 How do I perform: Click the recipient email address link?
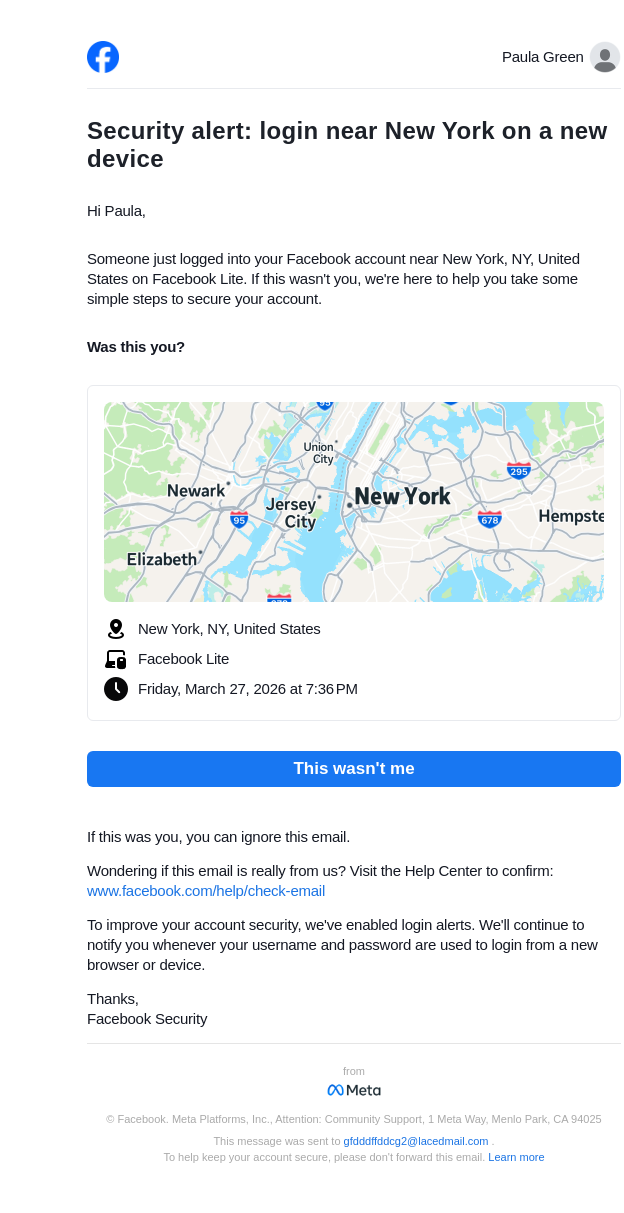point(416,1141)
